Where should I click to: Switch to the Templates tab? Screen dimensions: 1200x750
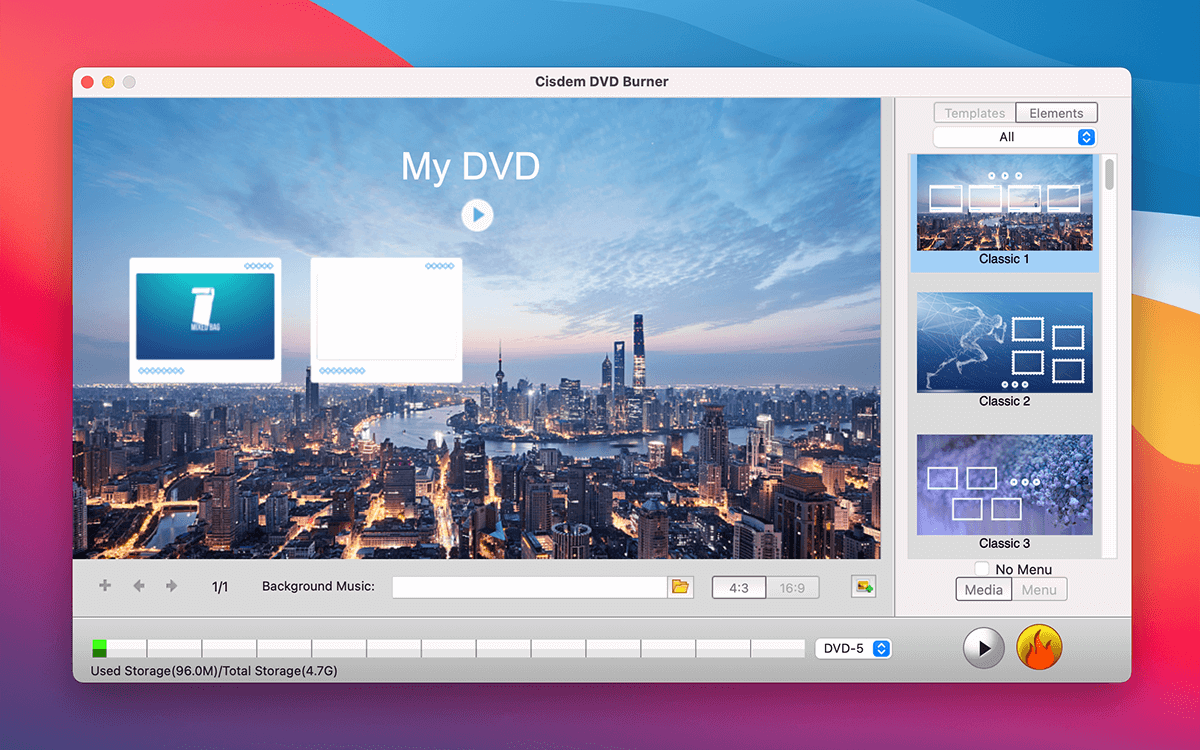(x=975, y=113)
